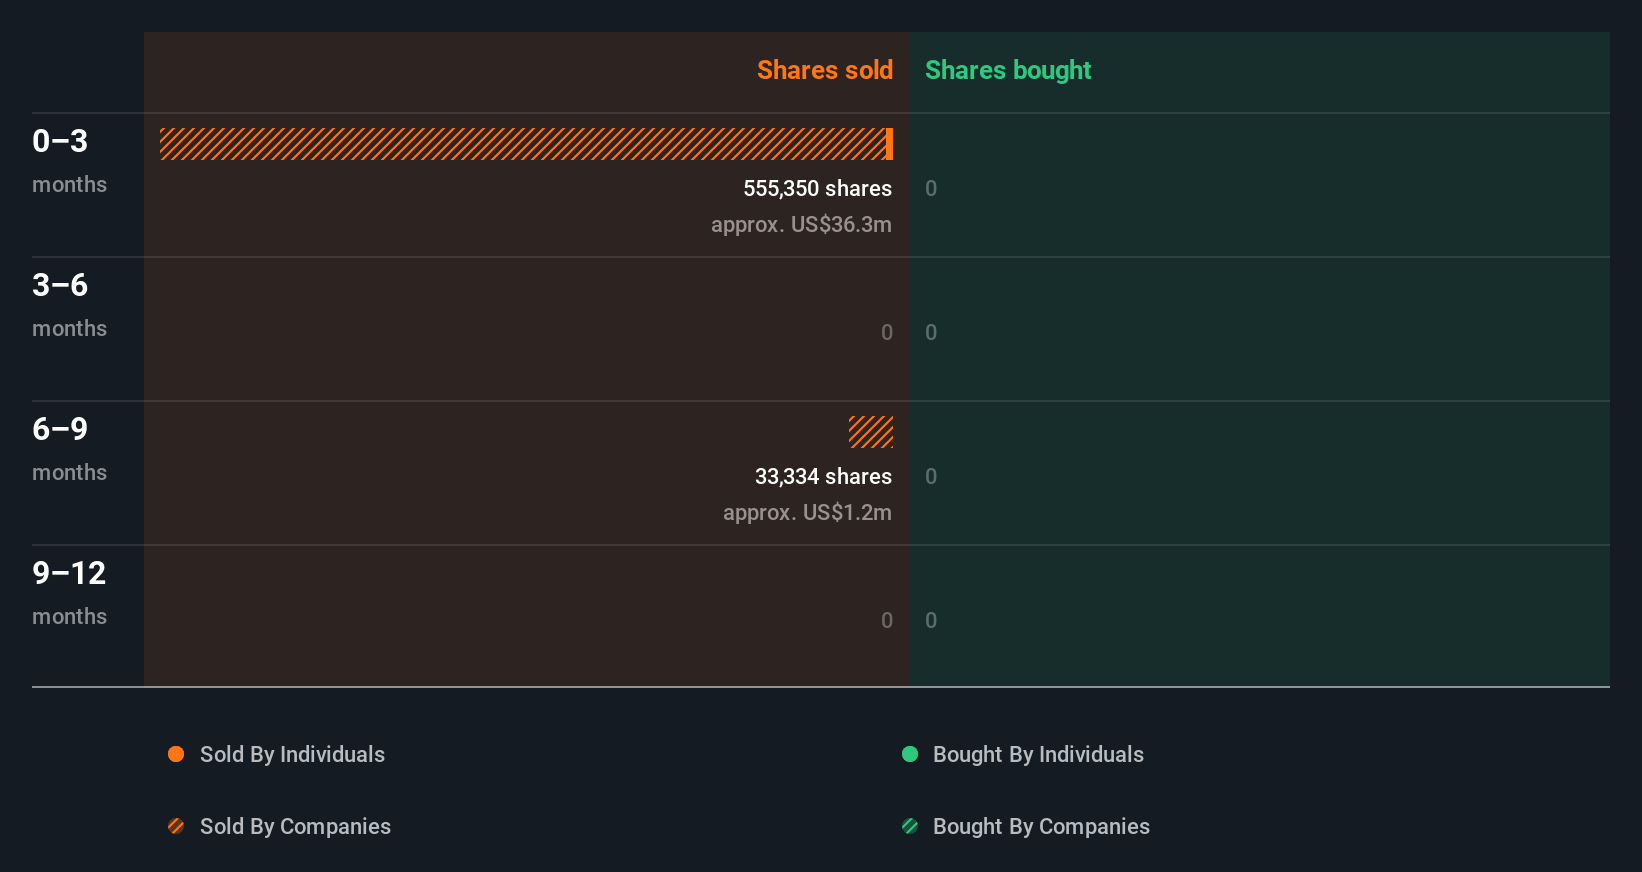Click the 6–9 months row label
This screenshot has width=1642, height=872.
pos(69,448)
